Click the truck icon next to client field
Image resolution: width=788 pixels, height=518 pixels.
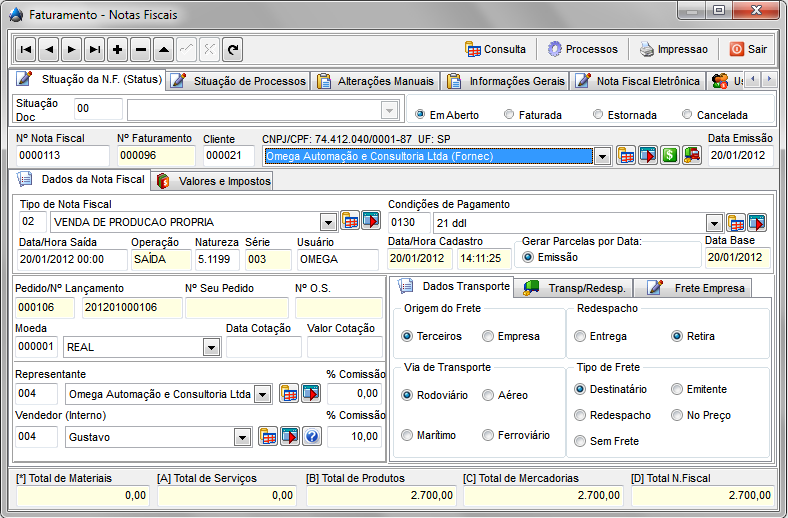pos(692,155)
